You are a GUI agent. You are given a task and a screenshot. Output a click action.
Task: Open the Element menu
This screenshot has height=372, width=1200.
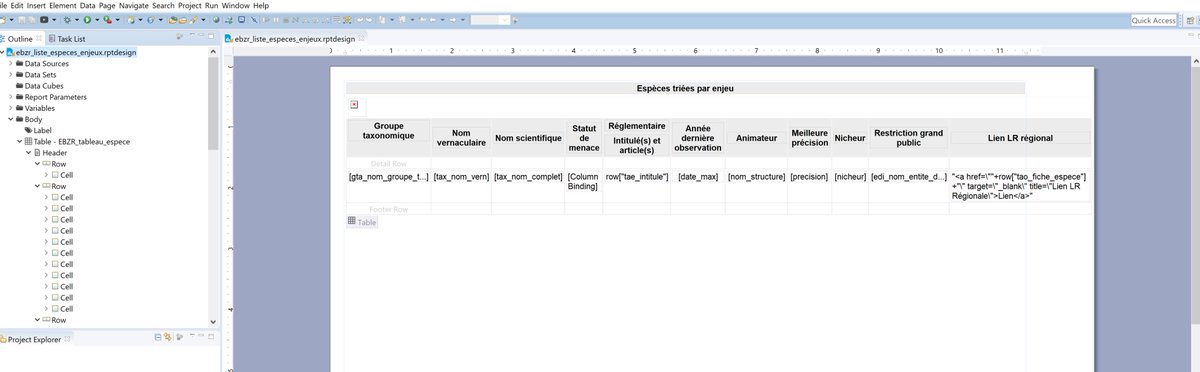point(63,5)
